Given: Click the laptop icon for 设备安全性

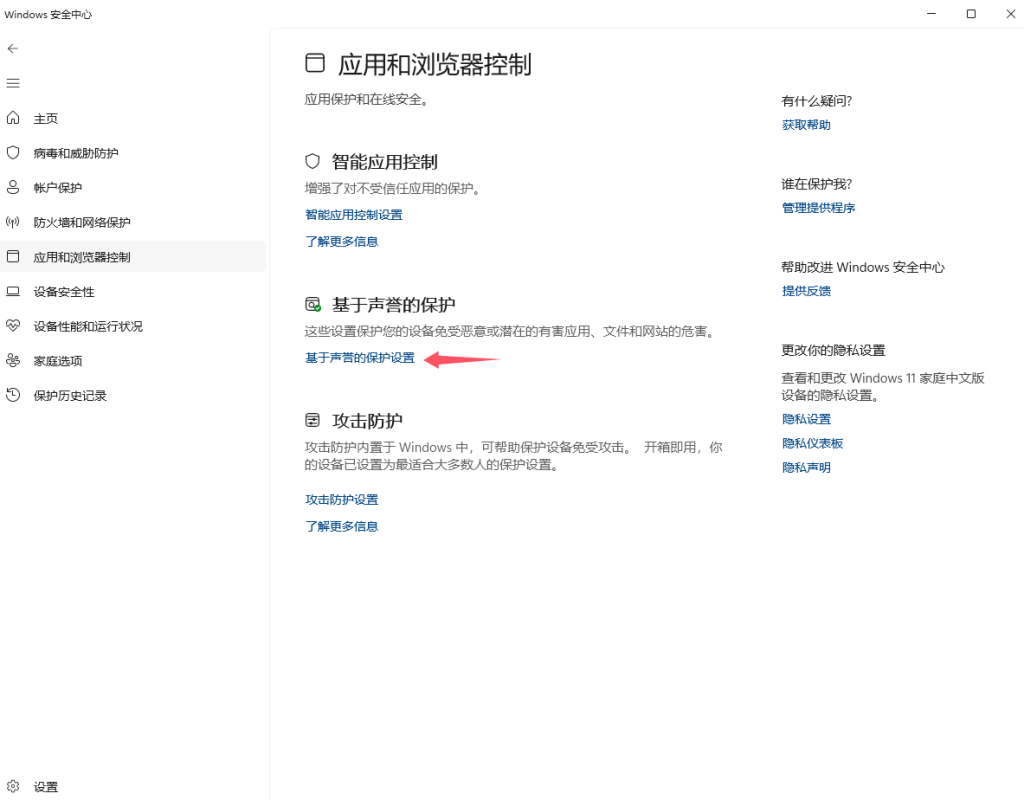Looking at the screenshot, I should (x=13, y=291).
